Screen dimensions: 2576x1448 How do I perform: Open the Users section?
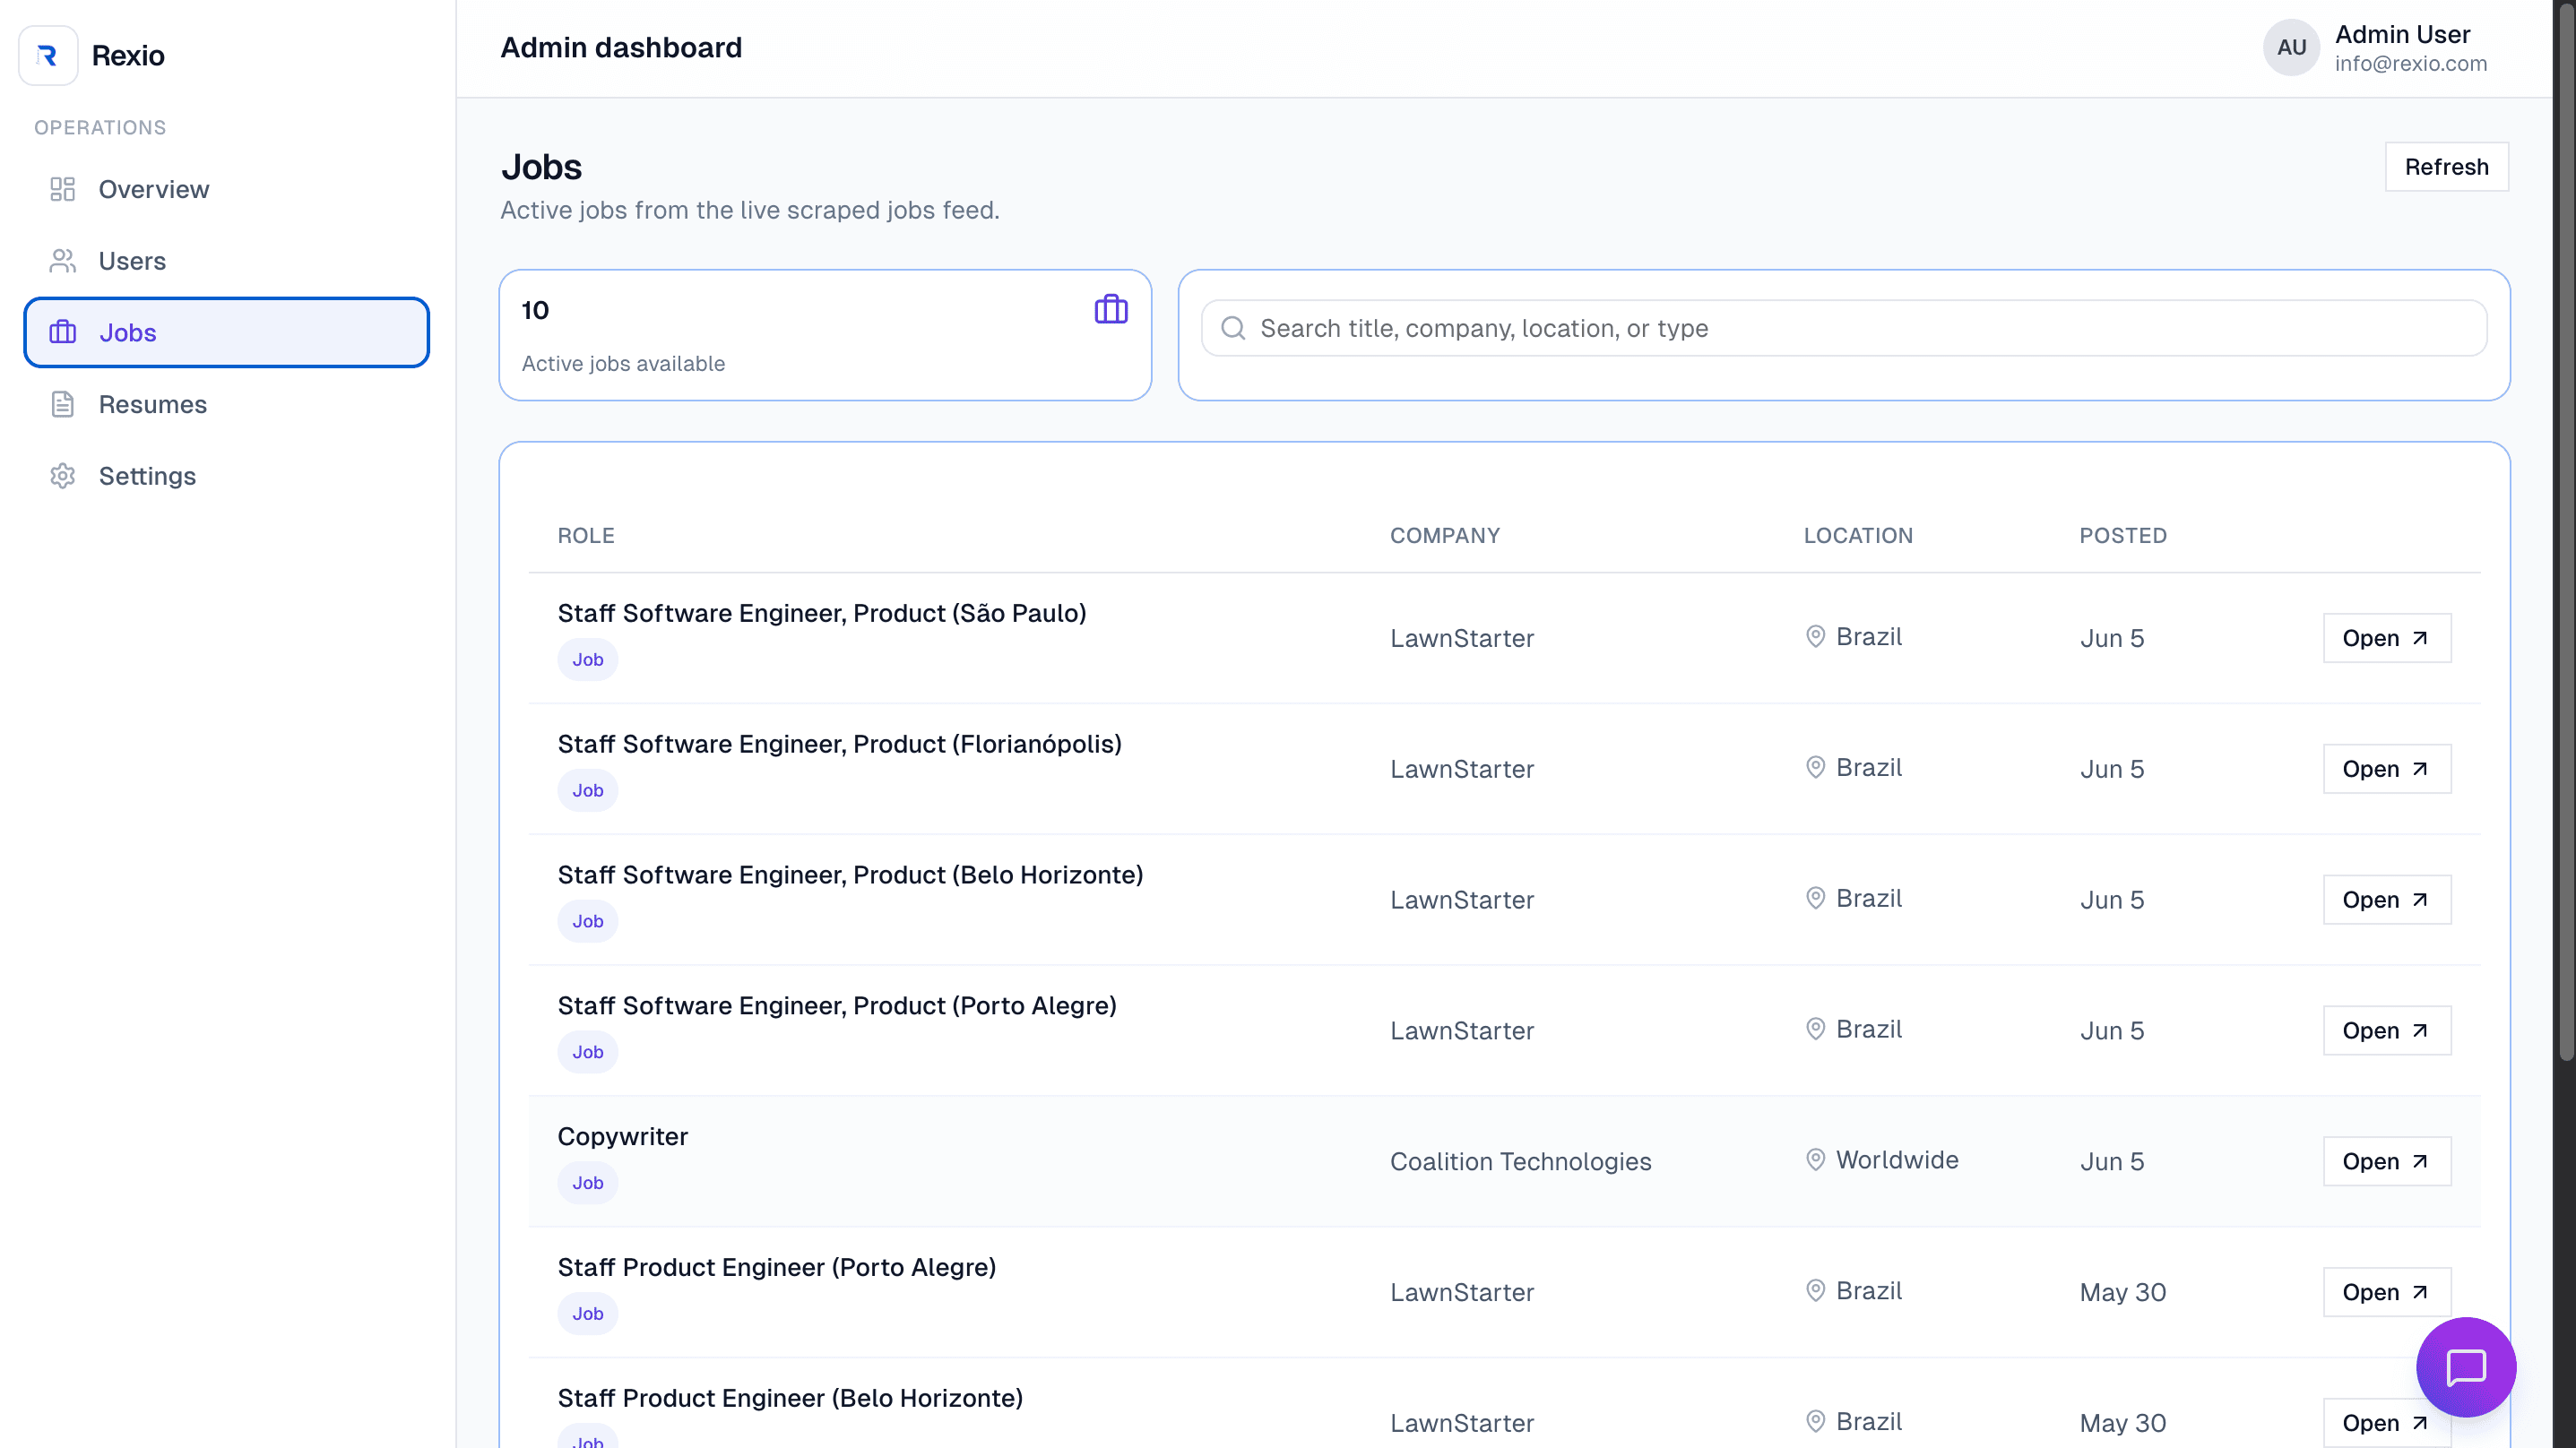[227, 261]
